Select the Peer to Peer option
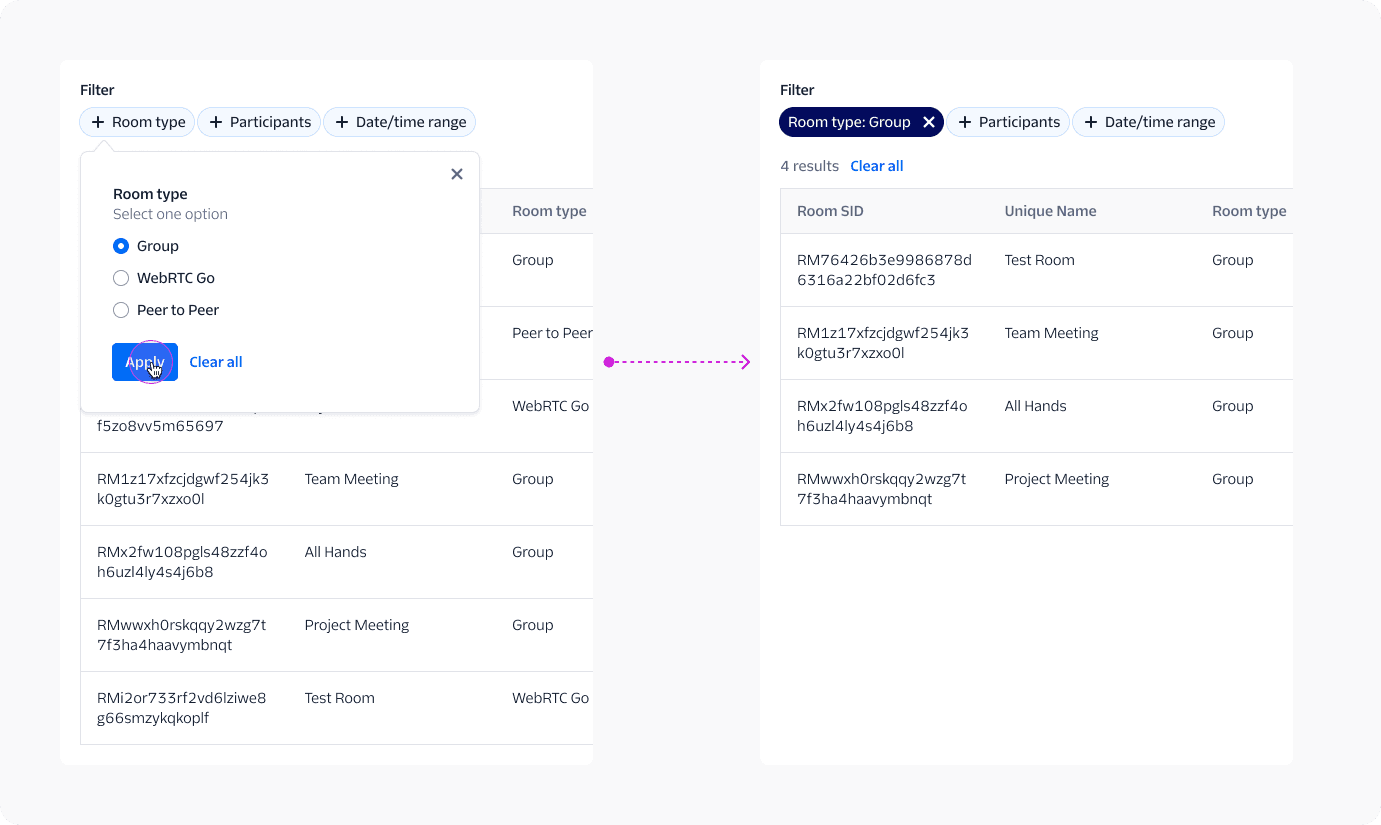This screenshot has height=825, width=1381. 120,309
